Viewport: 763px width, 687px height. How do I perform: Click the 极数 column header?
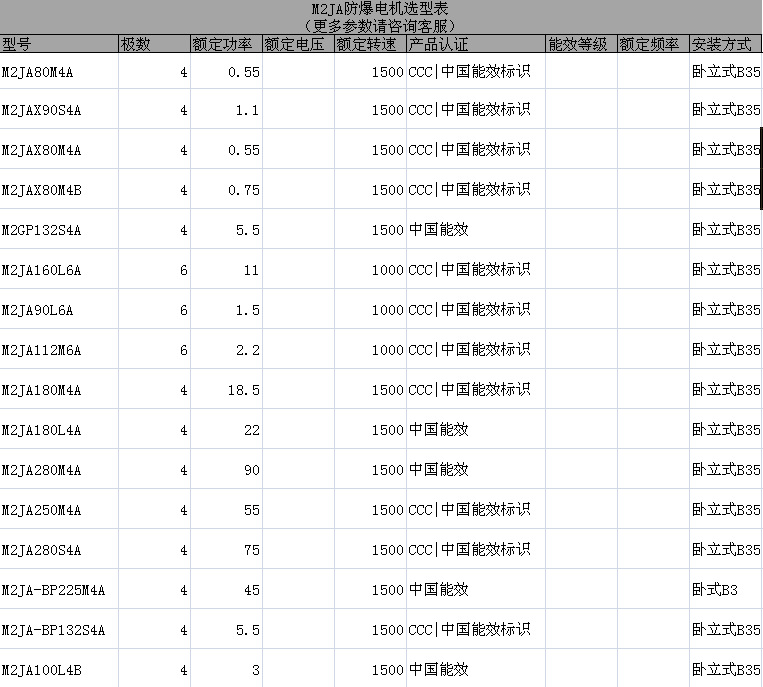154,45
